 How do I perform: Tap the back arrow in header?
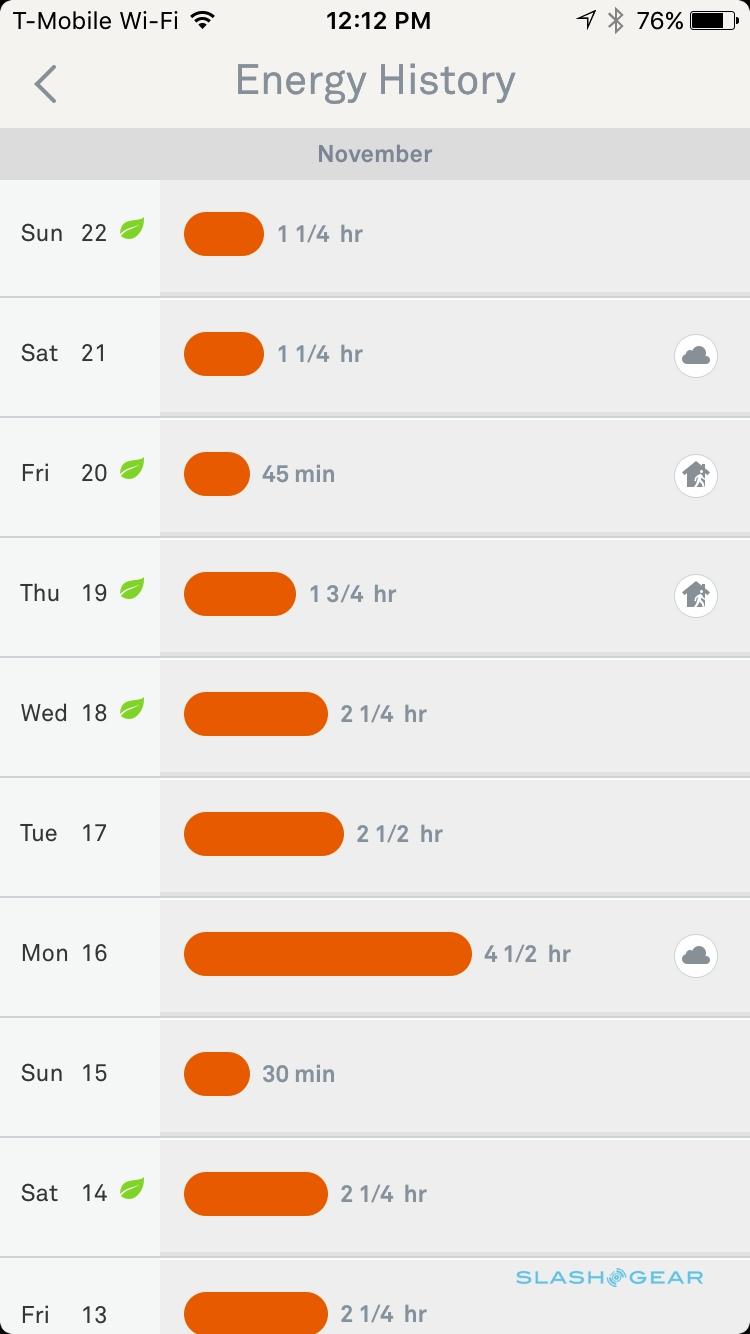tap(46, 84)
